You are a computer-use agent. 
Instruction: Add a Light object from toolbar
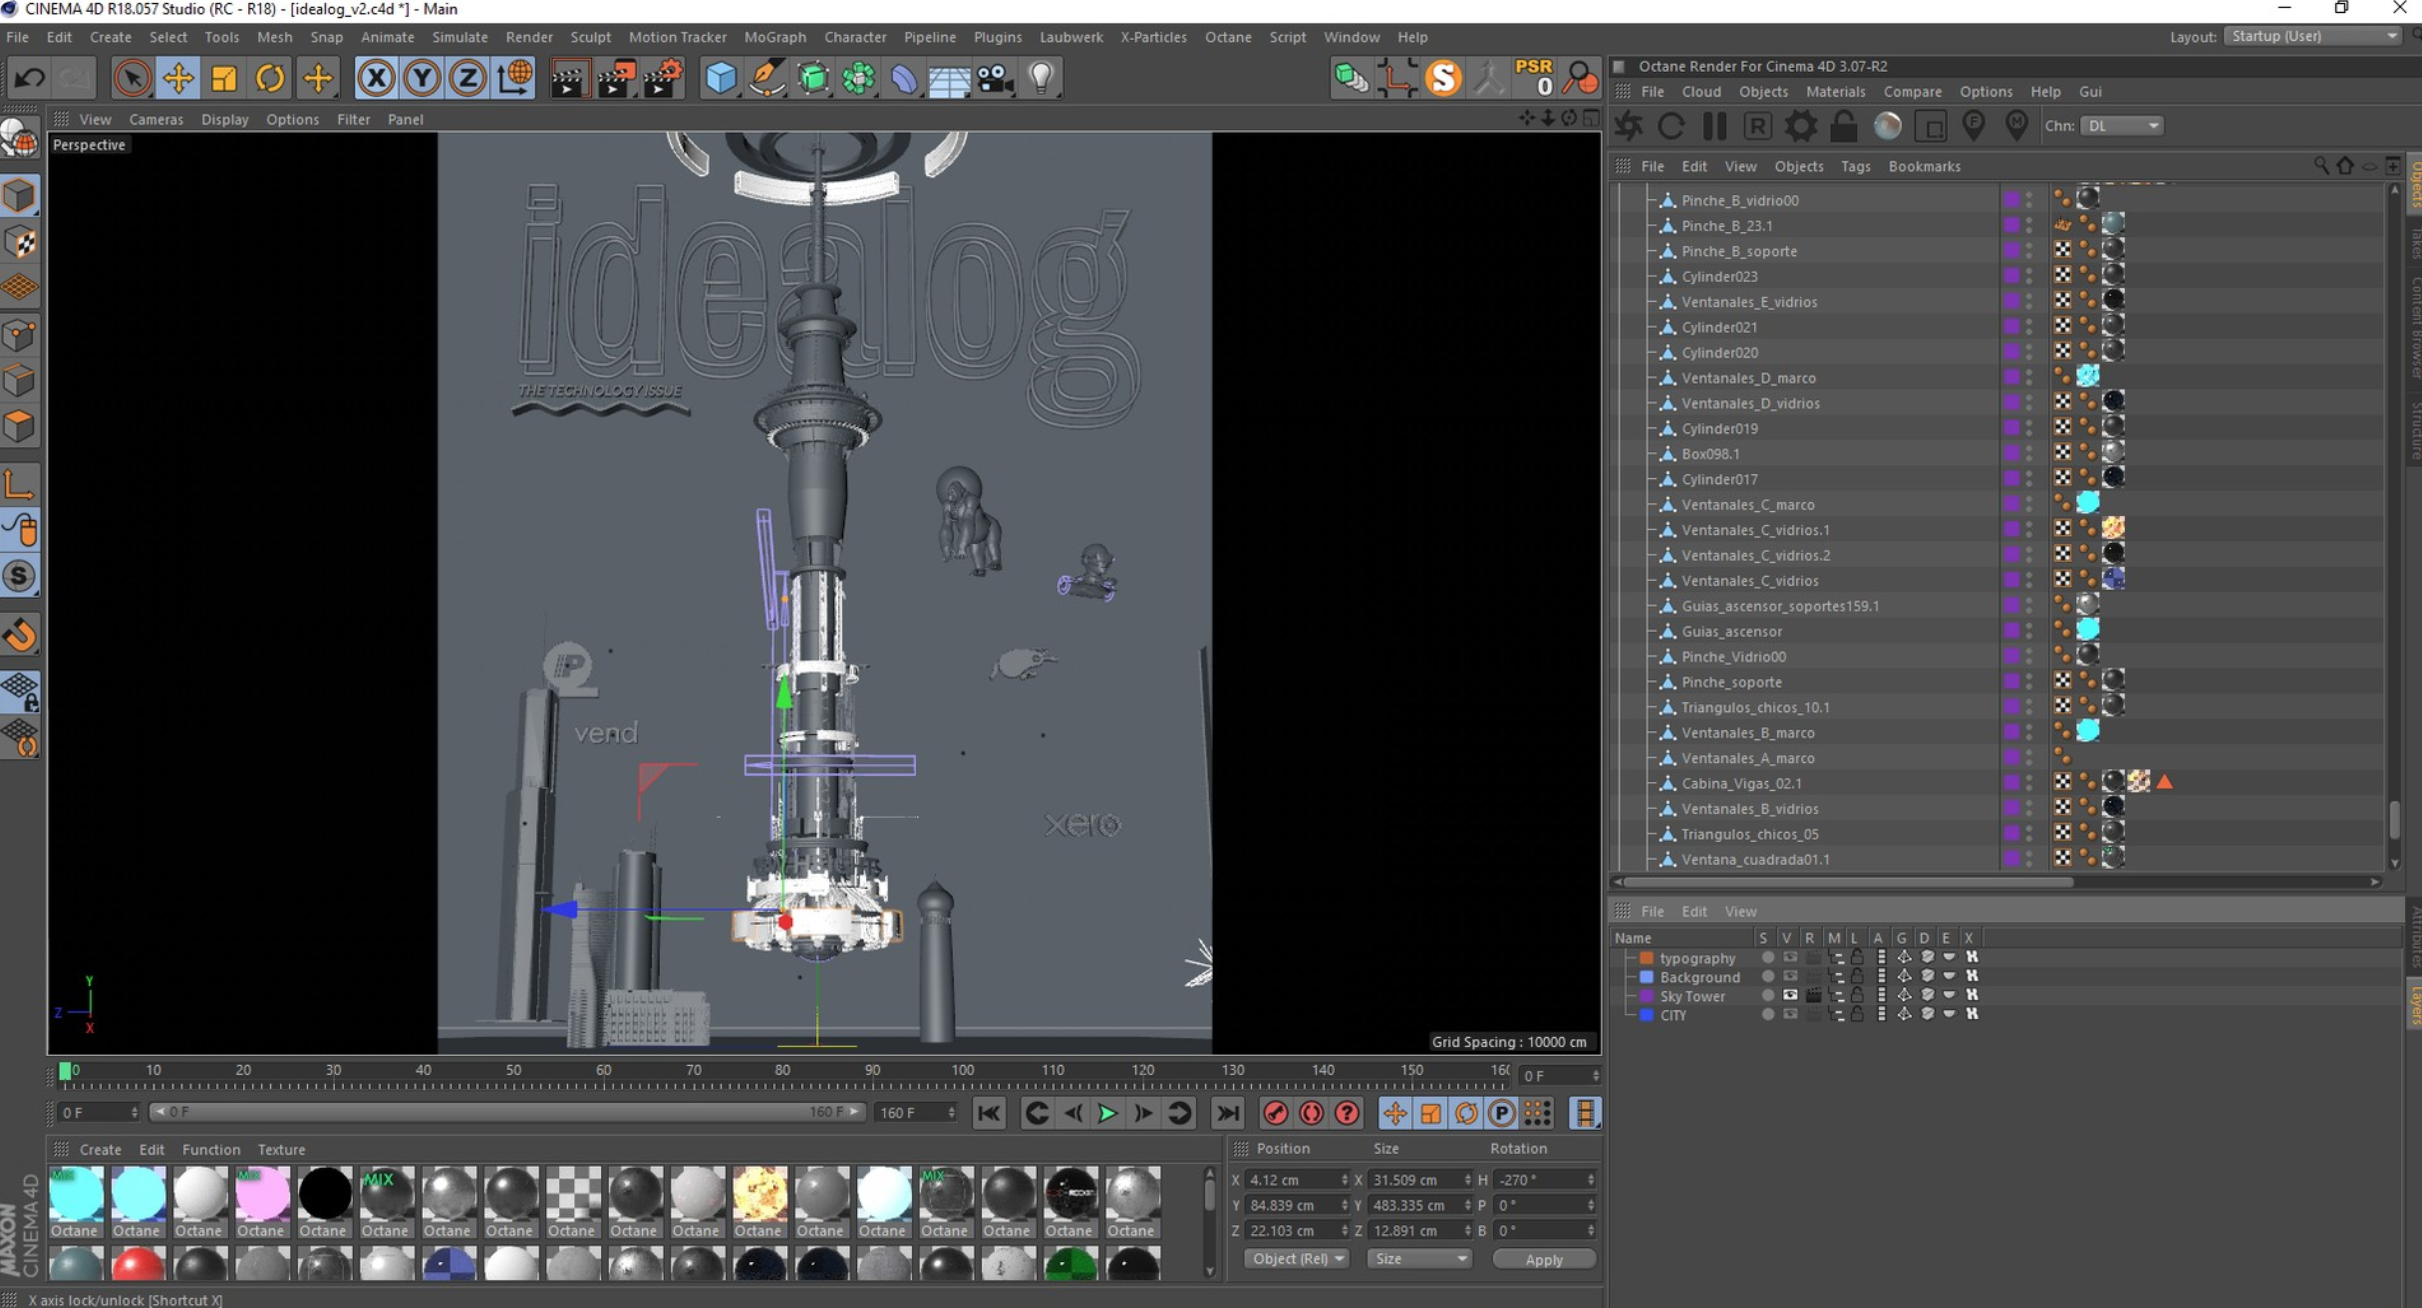point(1041,78)
